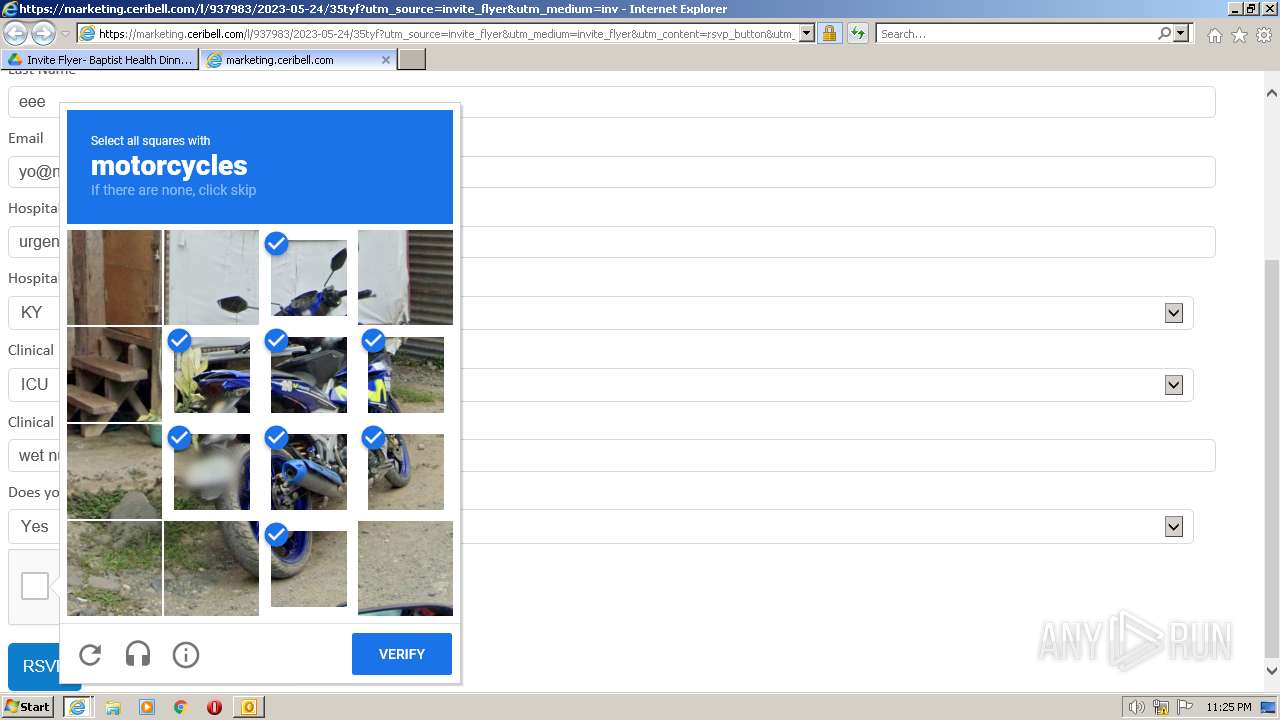Select the wooden steps square
The image size is (1280, 720).
point(114,374)
